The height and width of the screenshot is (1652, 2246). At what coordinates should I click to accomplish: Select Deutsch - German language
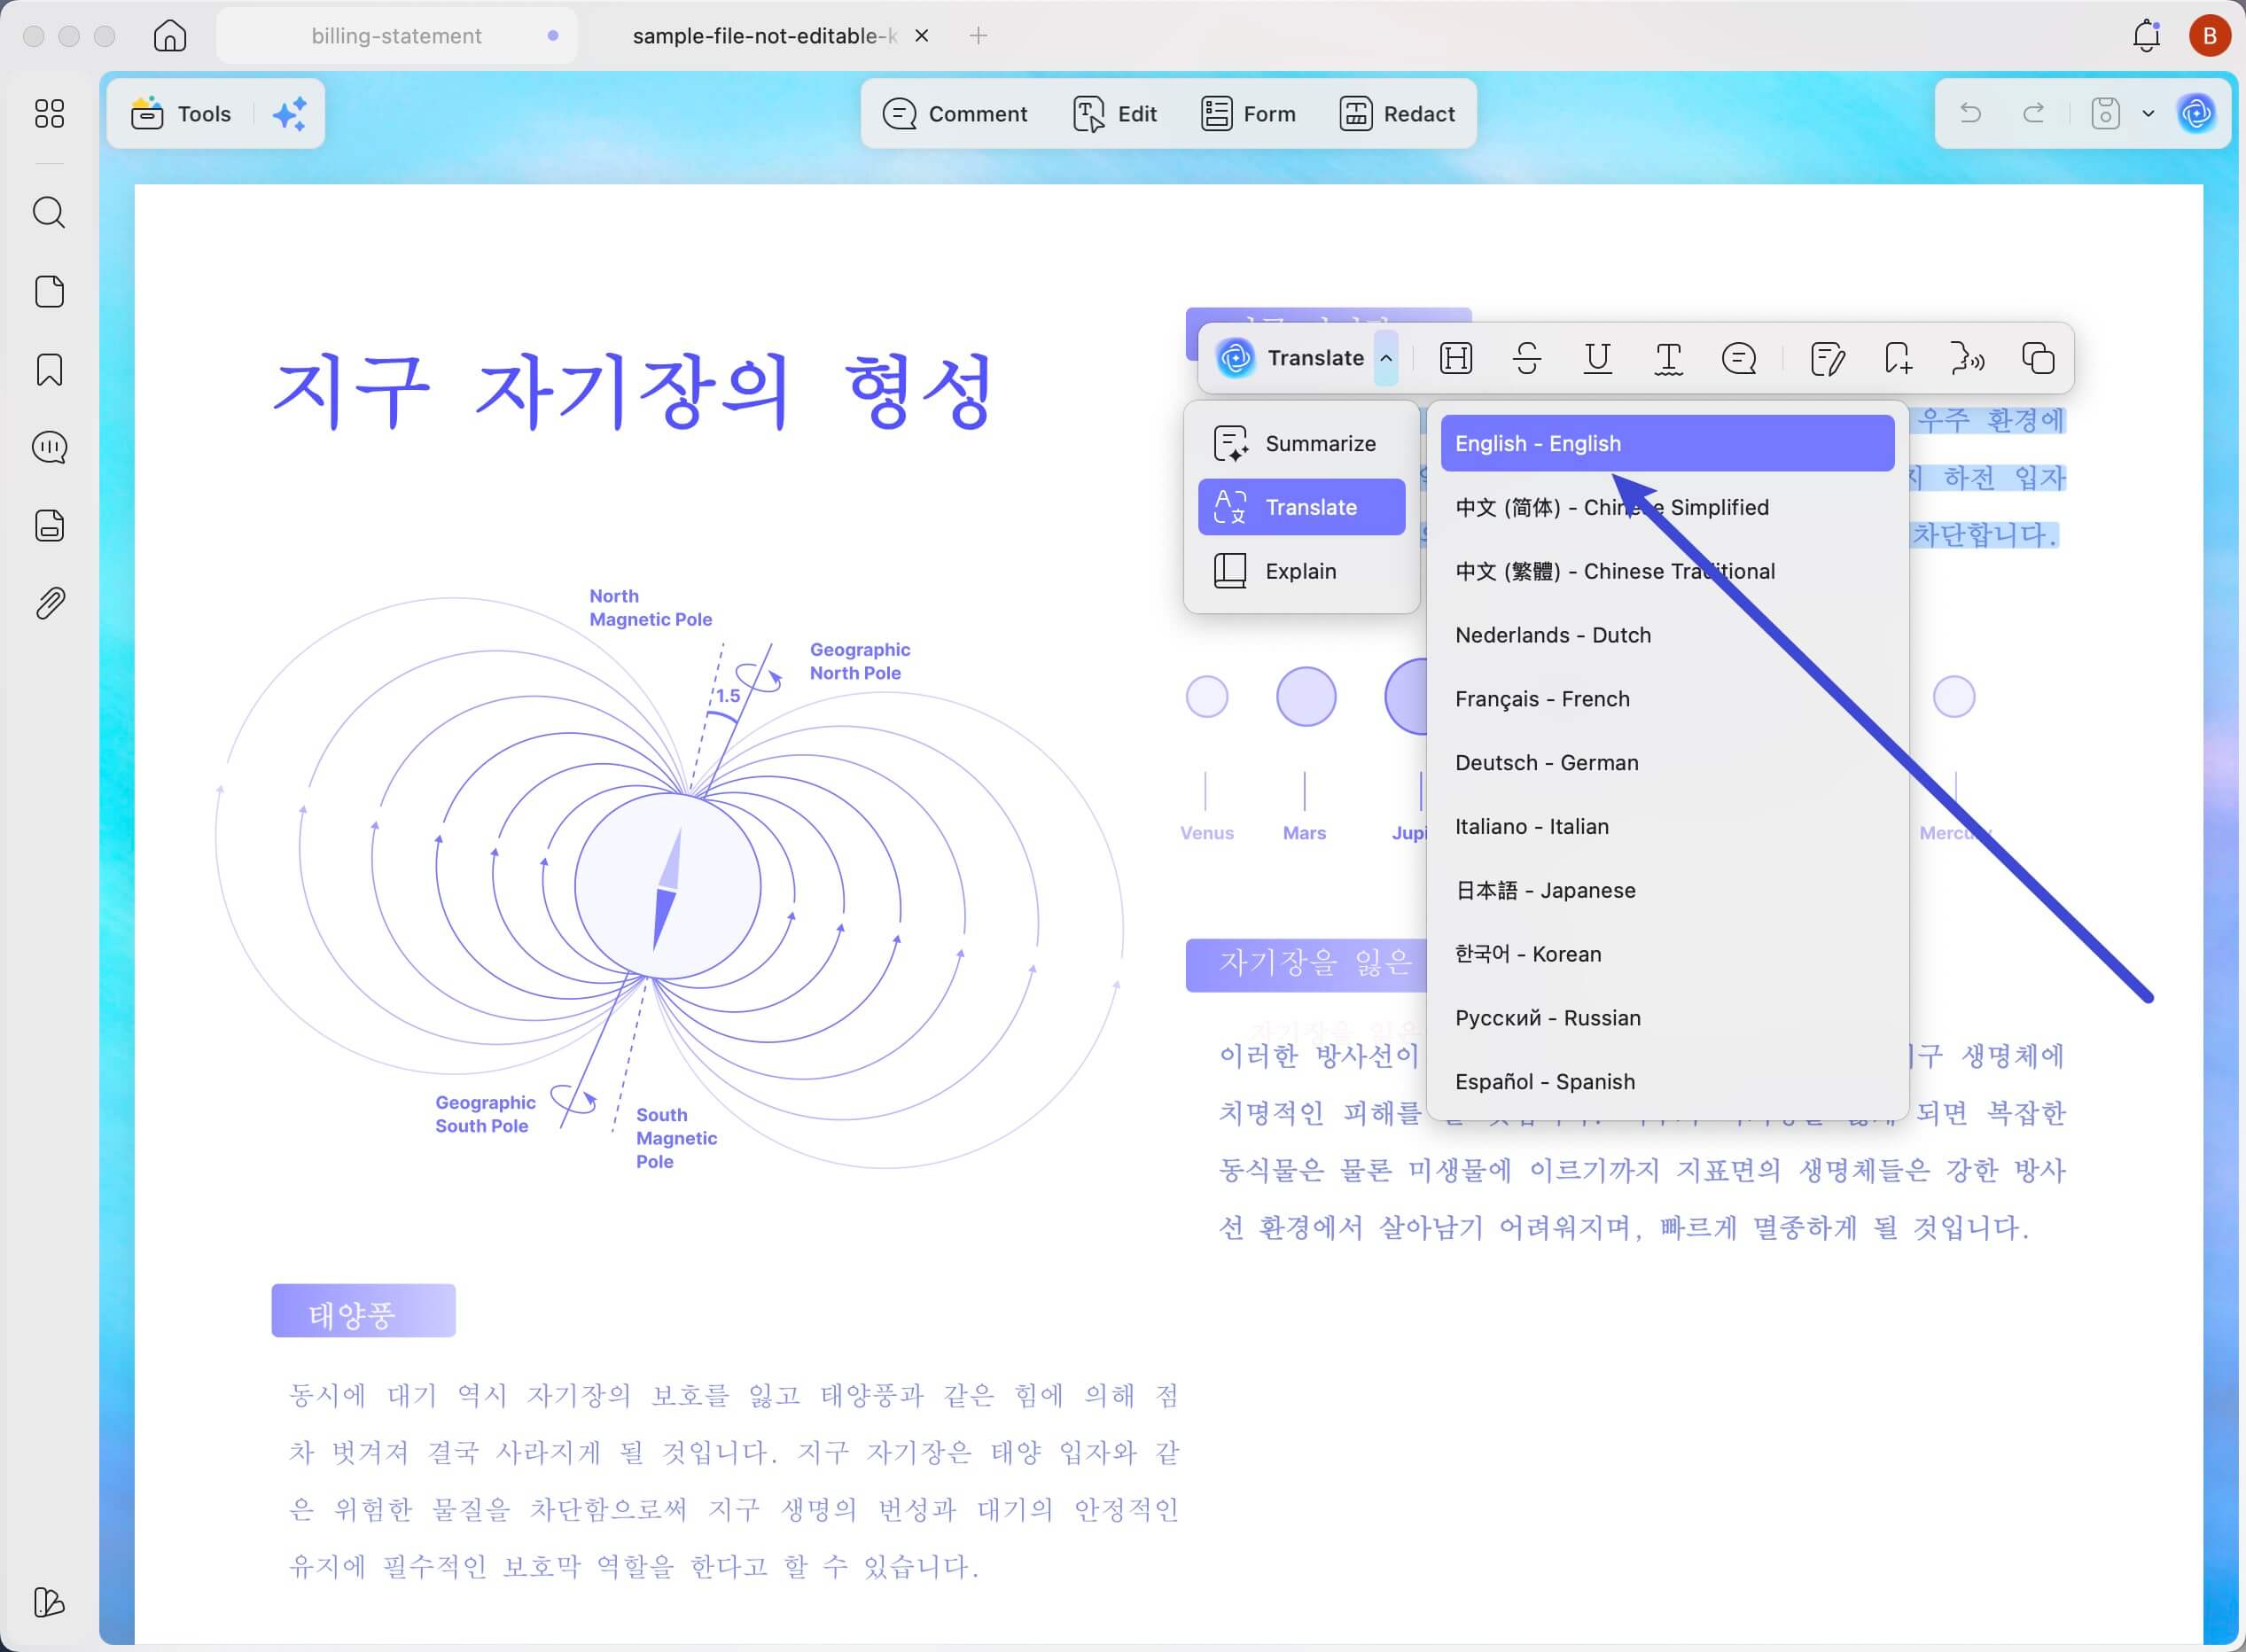click(x=1667, y=763)
